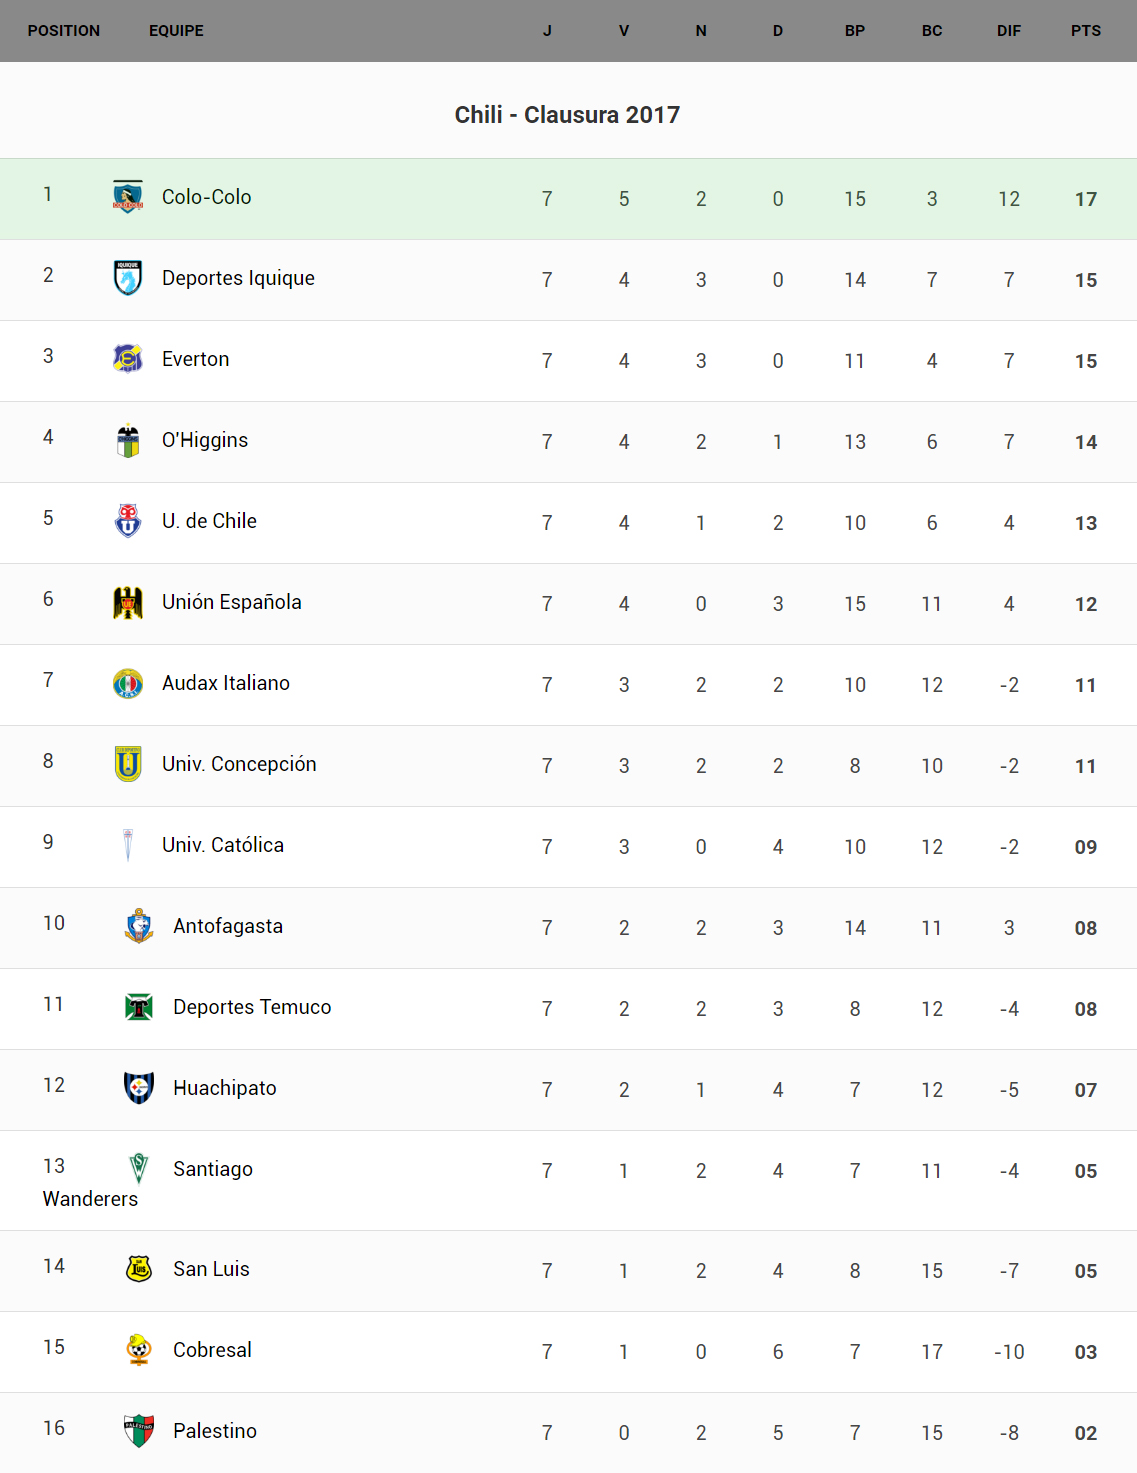Click the EQUIPE column header
The width and height of the screenshot is (1137, 1473).
tap(176, 31)
